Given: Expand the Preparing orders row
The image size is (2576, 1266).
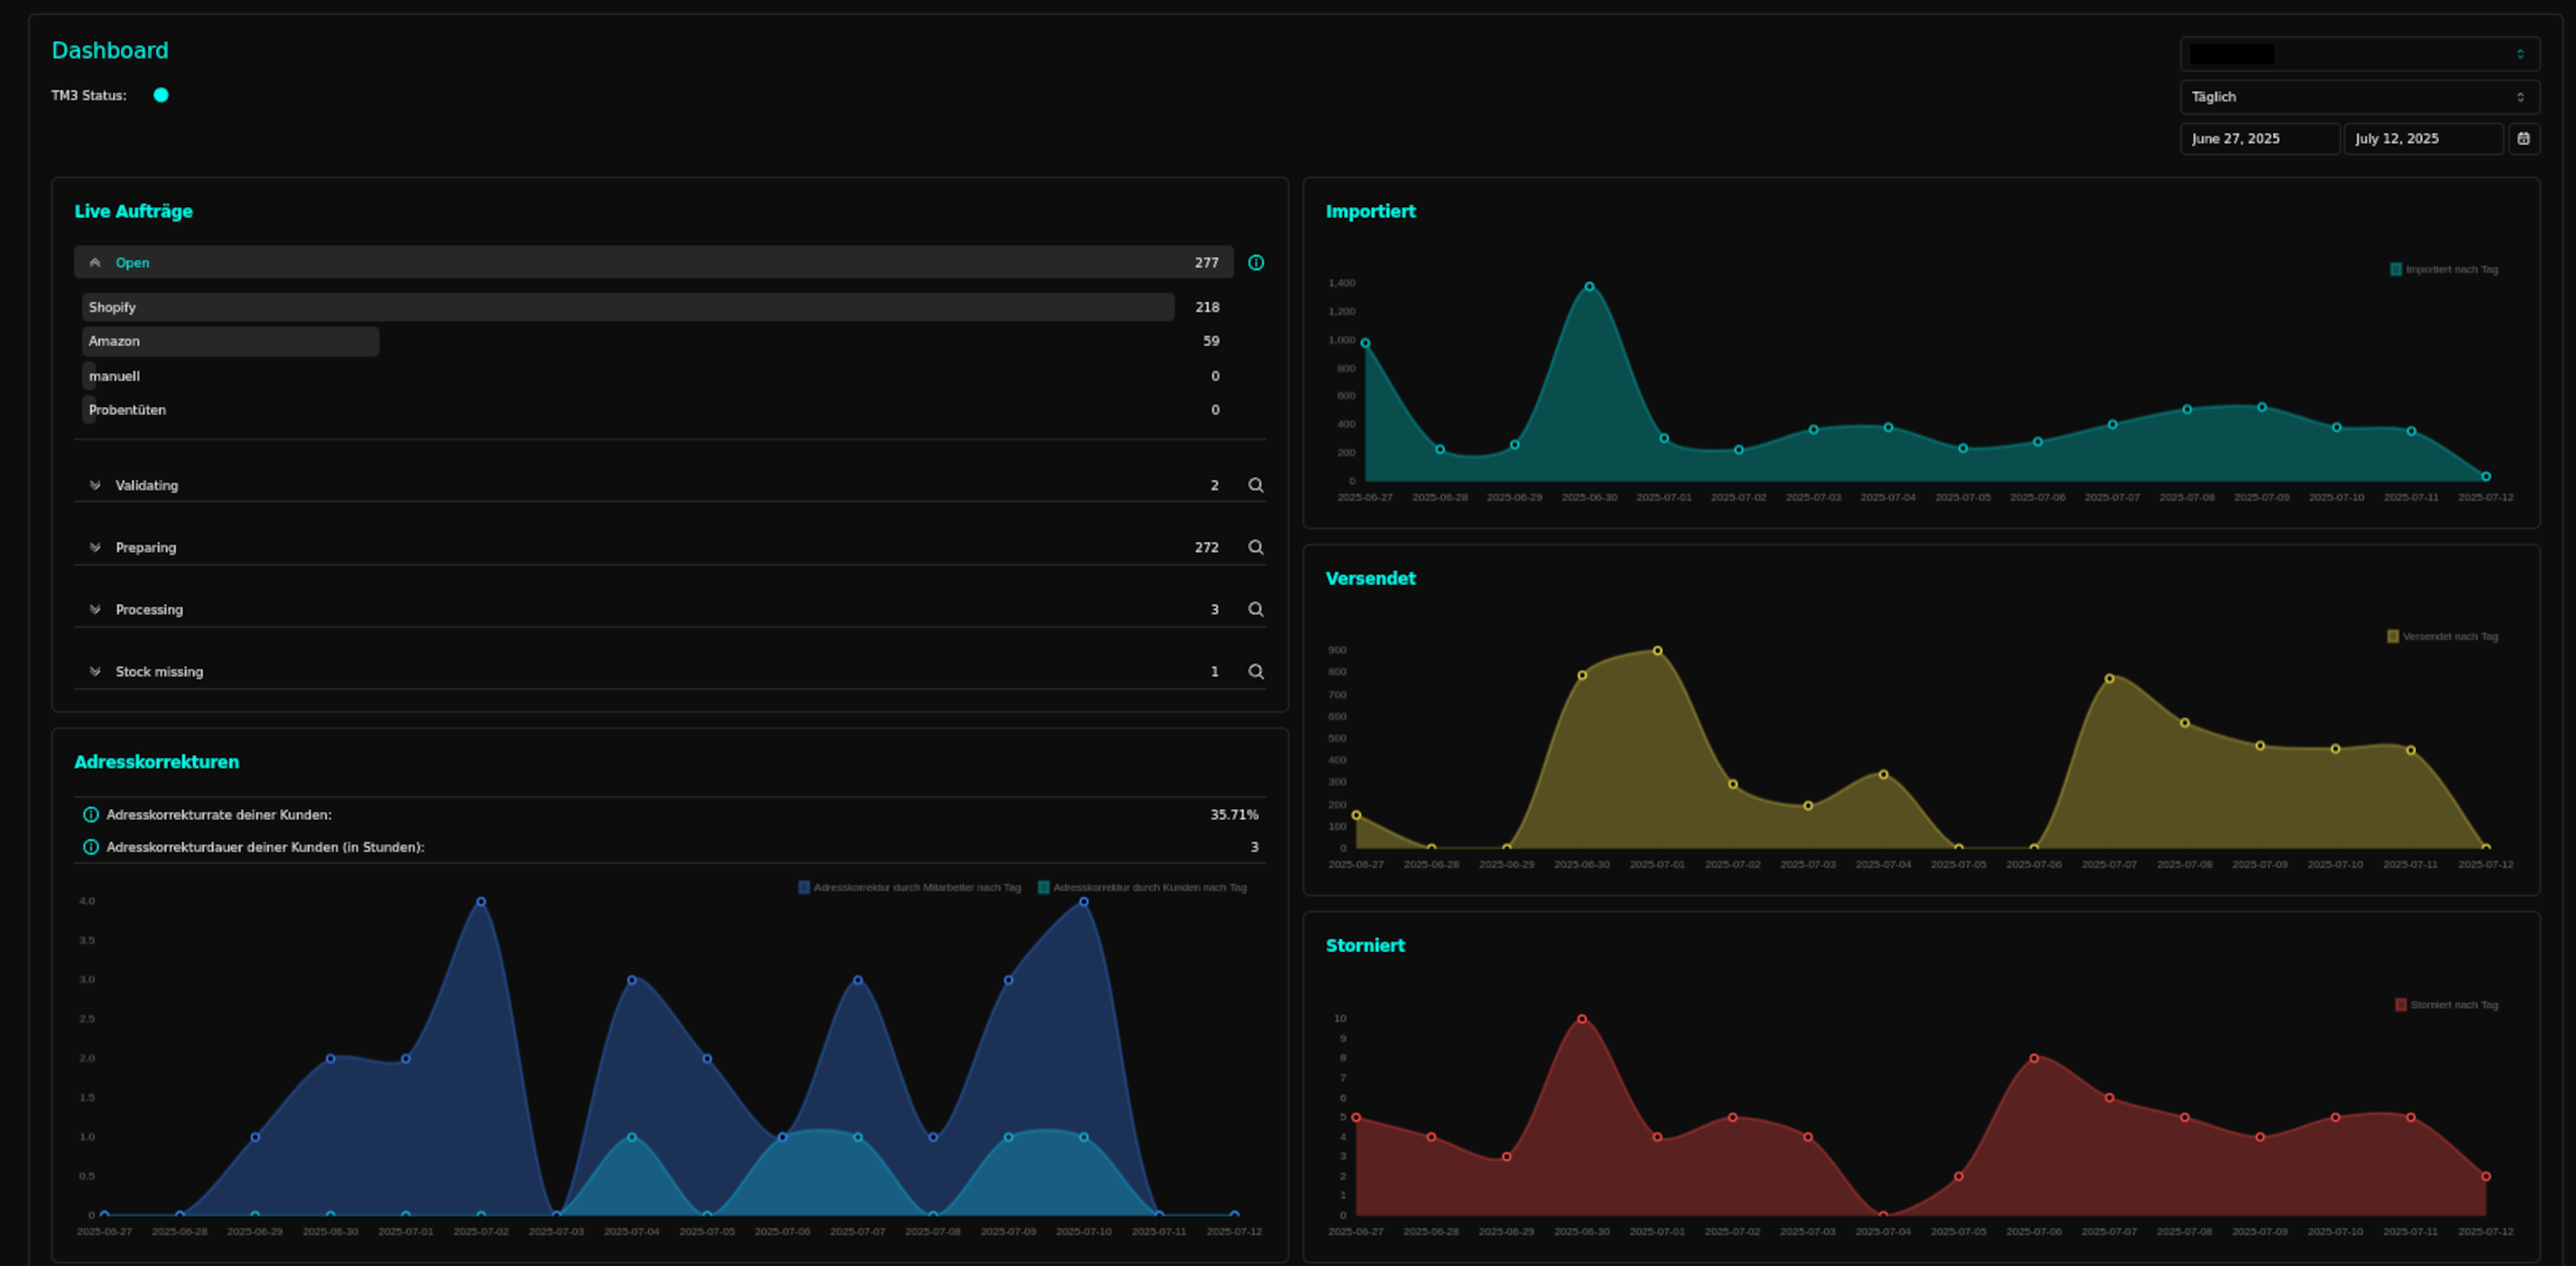Looking at the screenshot, I should click(x=95, y=547).
